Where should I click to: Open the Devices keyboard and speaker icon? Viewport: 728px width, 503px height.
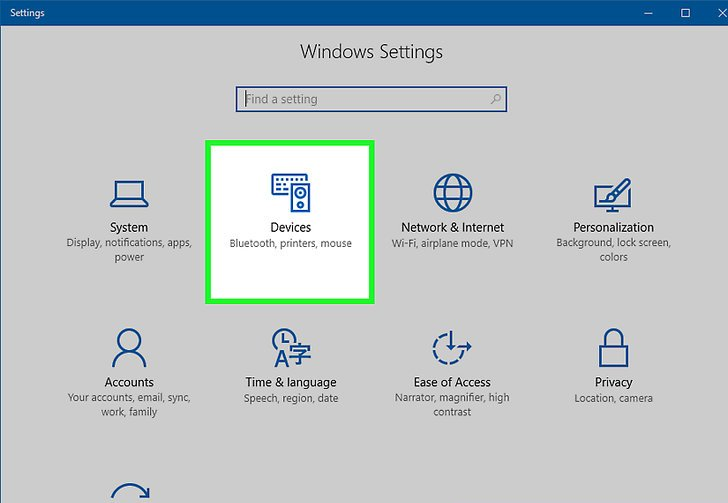(x=290, y=192)
